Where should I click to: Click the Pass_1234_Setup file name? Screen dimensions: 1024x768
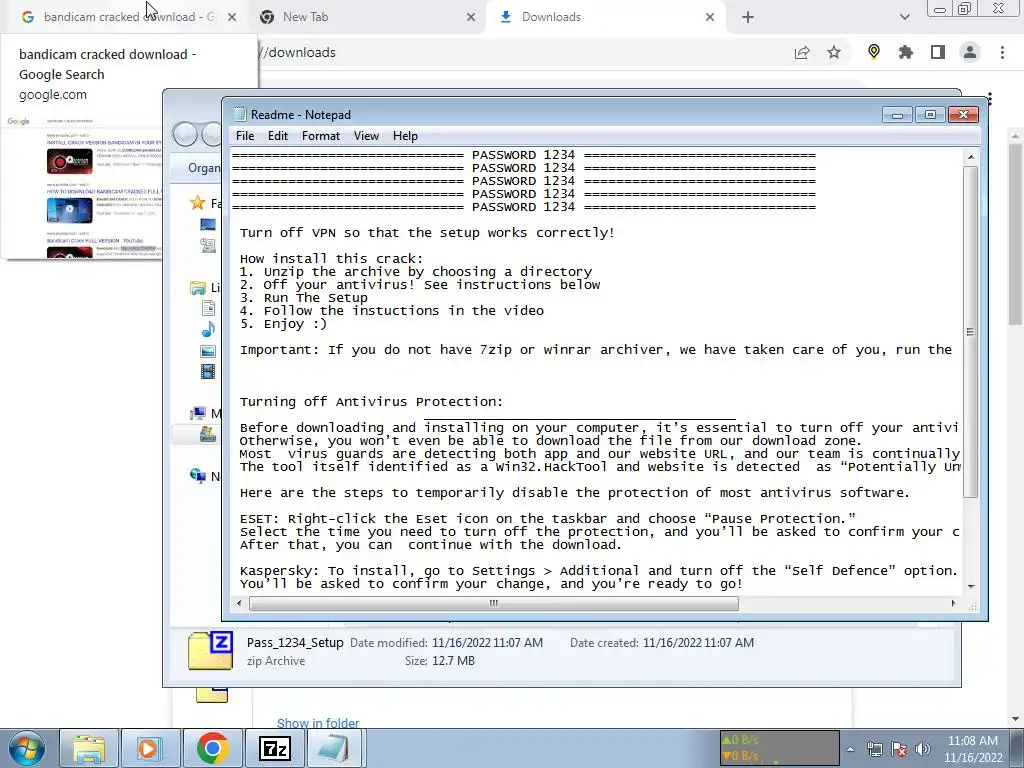point(295,643)
